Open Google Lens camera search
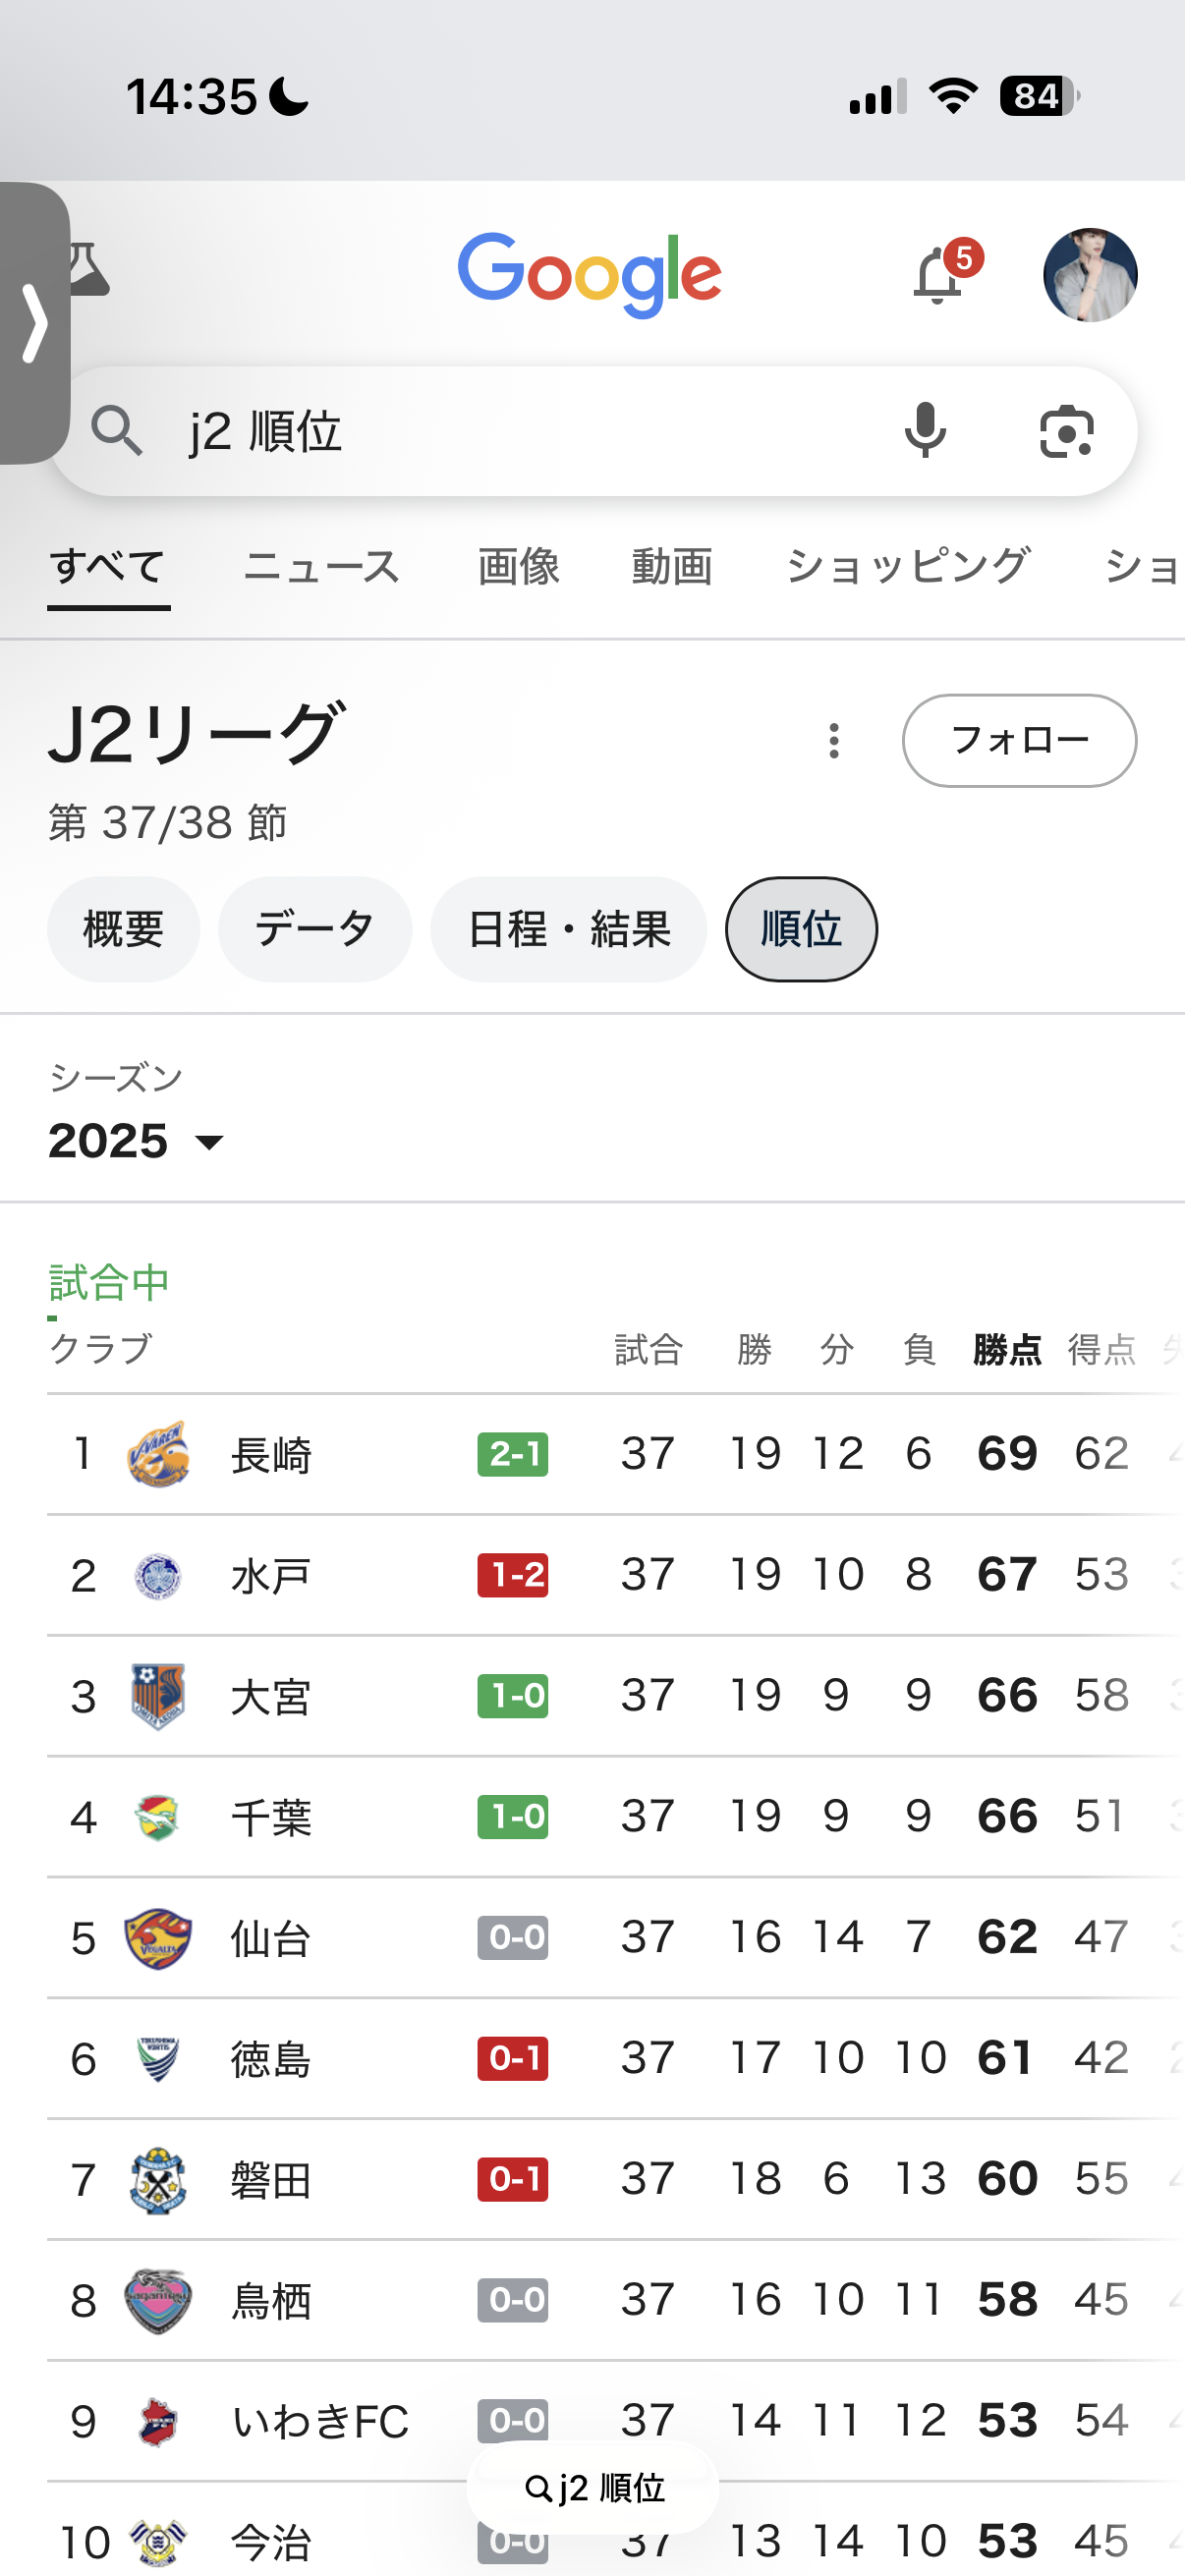The width and height of the screenshot is (1185, 2576). coord(1066,432)
